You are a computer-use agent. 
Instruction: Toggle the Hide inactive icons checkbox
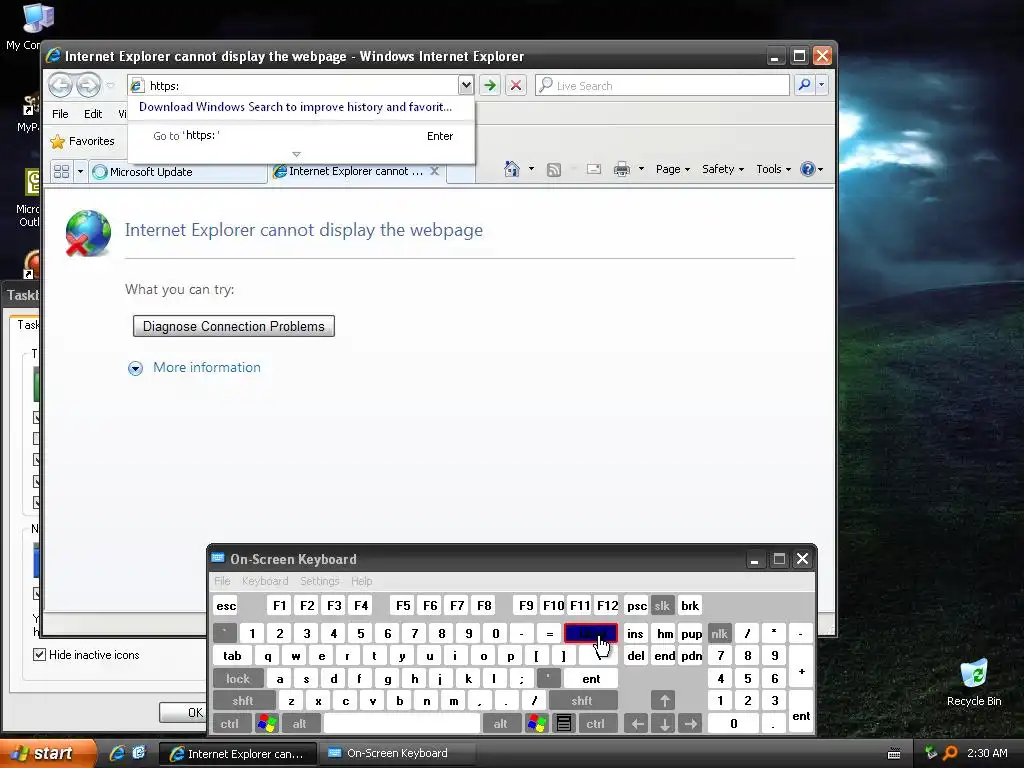39,655
